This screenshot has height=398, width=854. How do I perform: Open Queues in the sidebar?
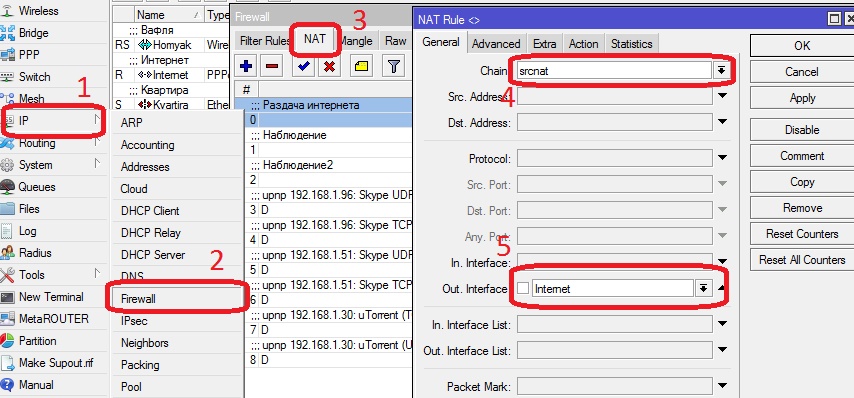(x=37, y=187)
